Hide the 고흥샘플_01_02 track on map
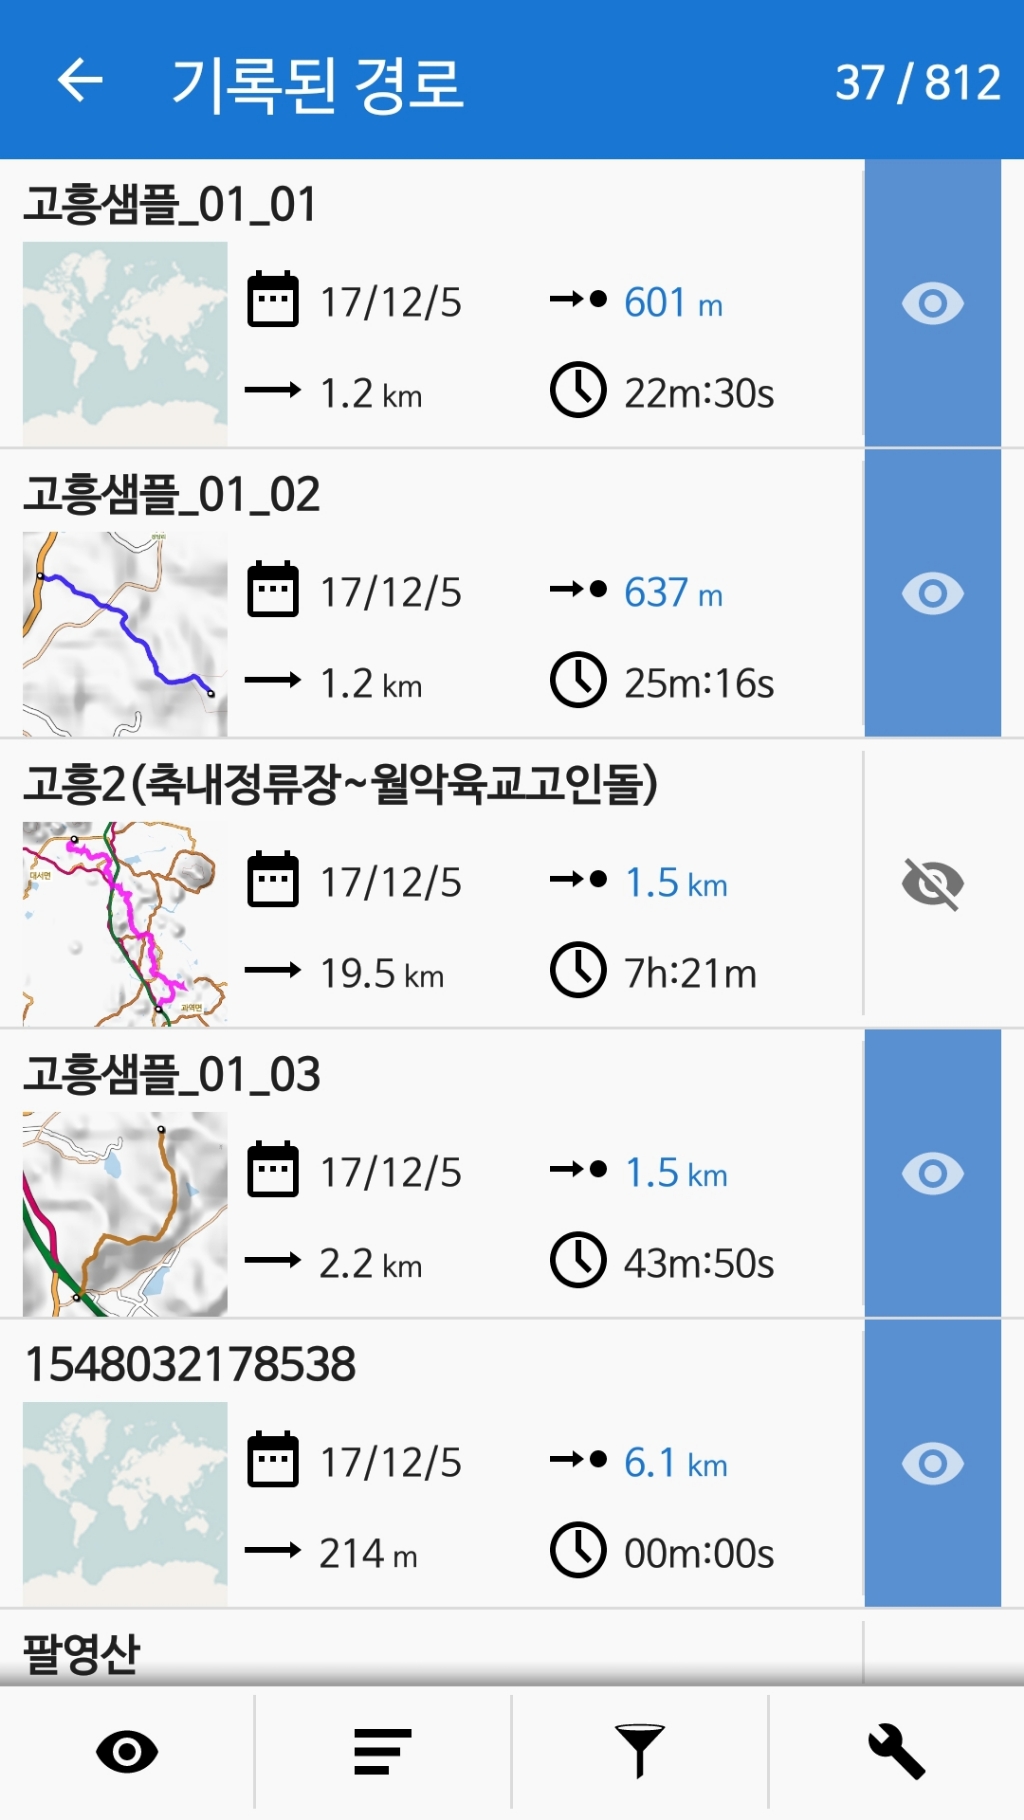 click(932, 593)
